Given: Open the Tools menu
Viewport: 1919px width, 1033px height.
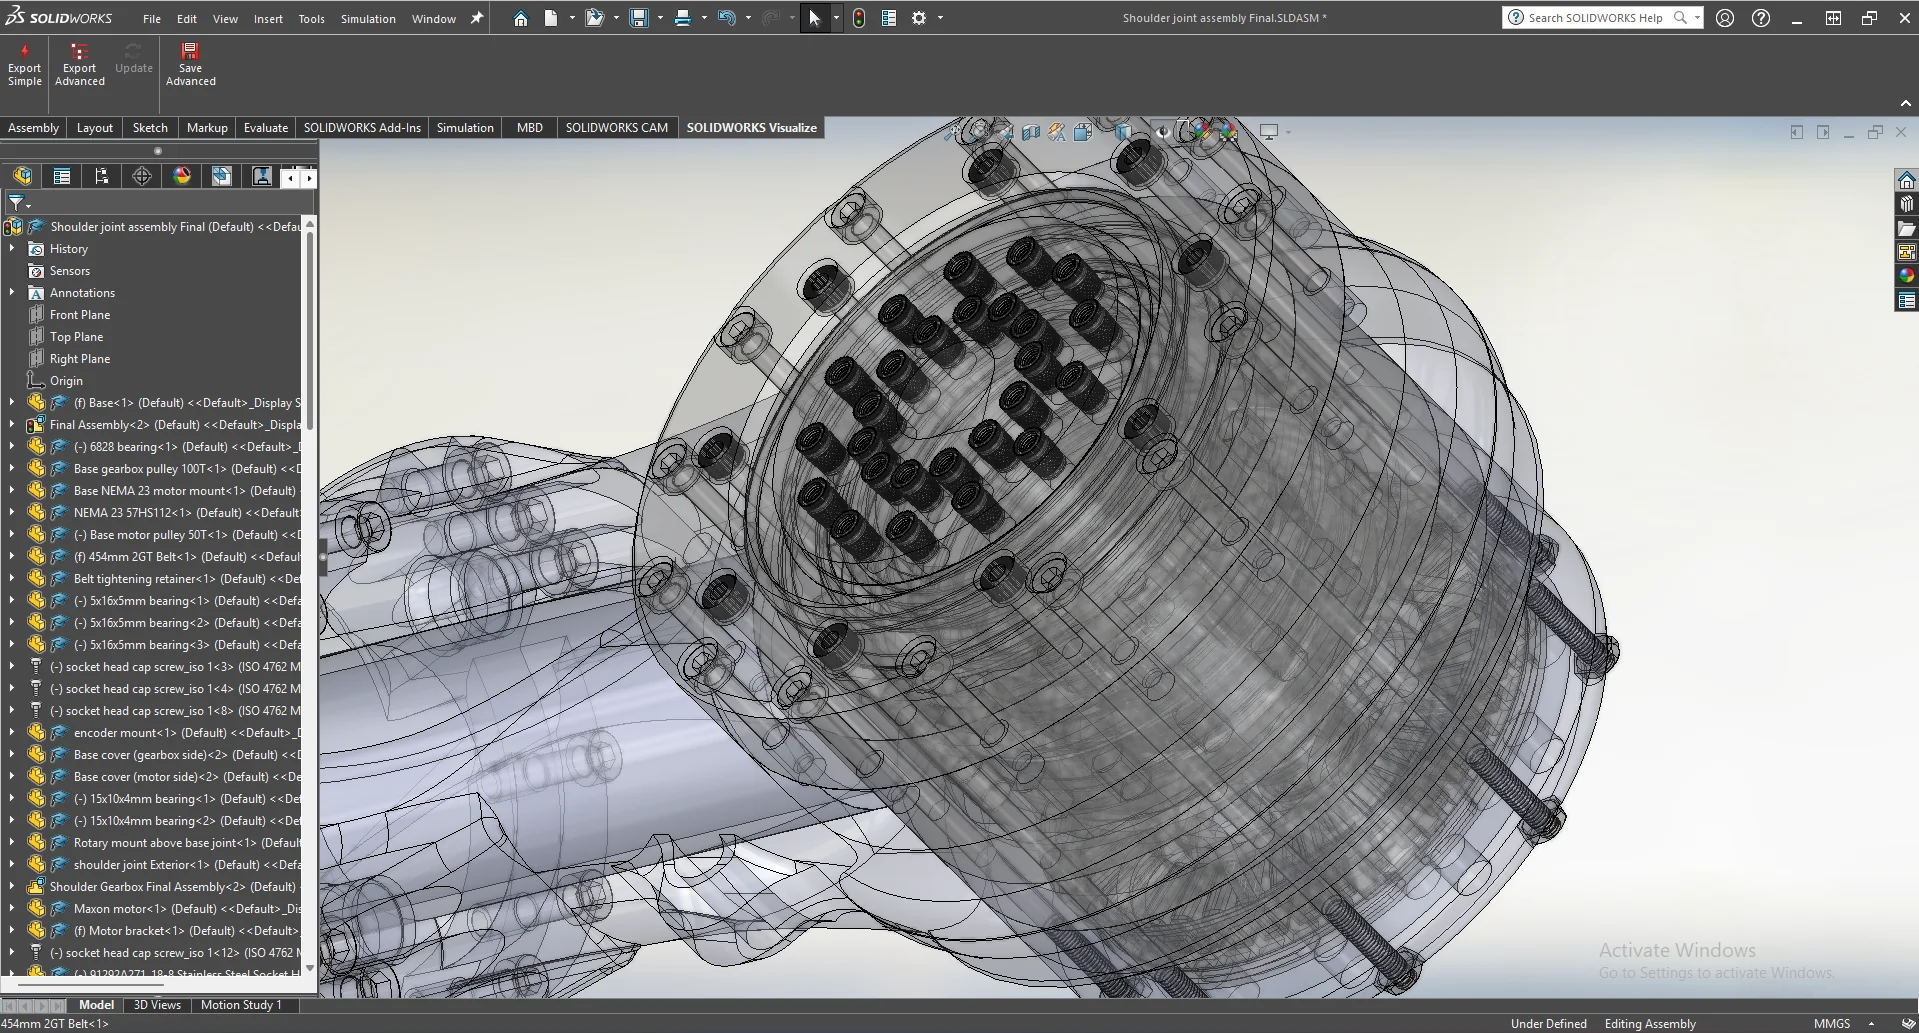Looking at the screenshot, I should (311, 19).
